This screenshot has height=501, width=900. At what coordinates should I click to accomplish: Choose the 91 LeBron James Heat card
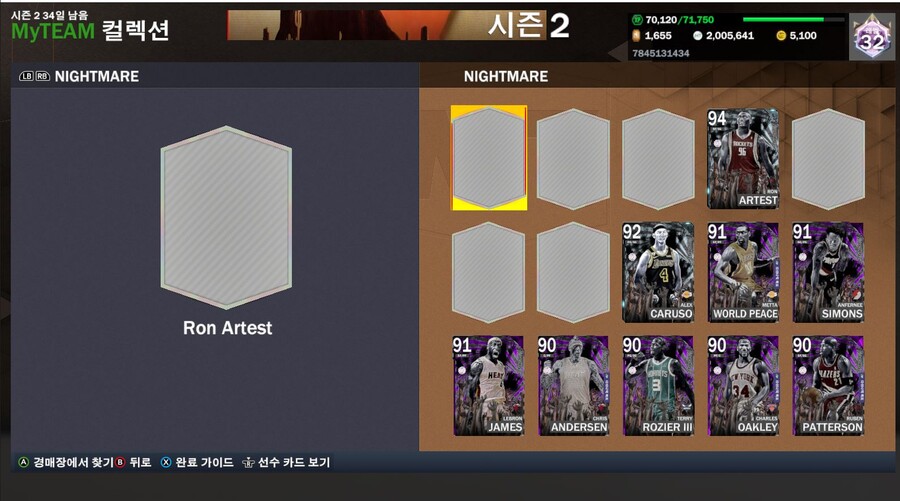click(x=488, y=386)
